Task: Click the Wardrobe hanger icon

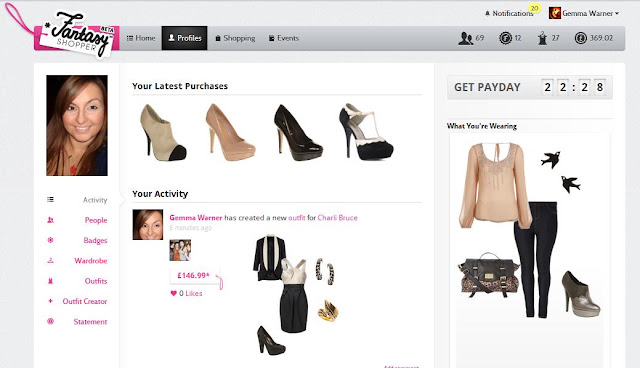Action: (x=50, y=260)
